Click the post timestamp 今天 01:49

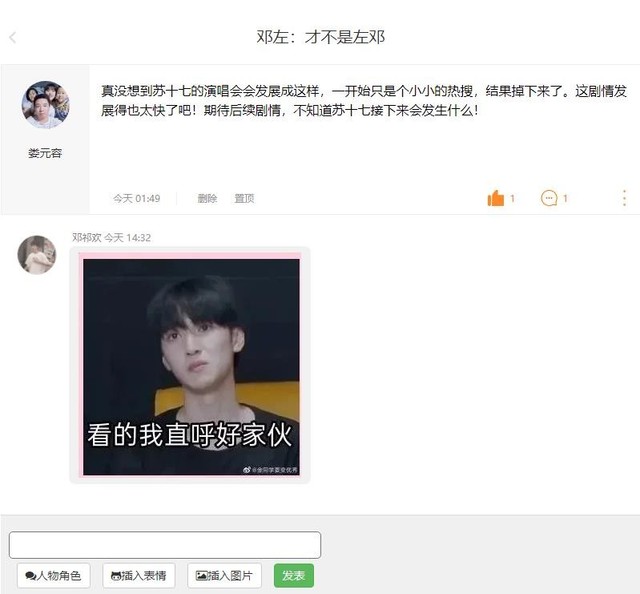pyautogui.click(x=137, y=198)
